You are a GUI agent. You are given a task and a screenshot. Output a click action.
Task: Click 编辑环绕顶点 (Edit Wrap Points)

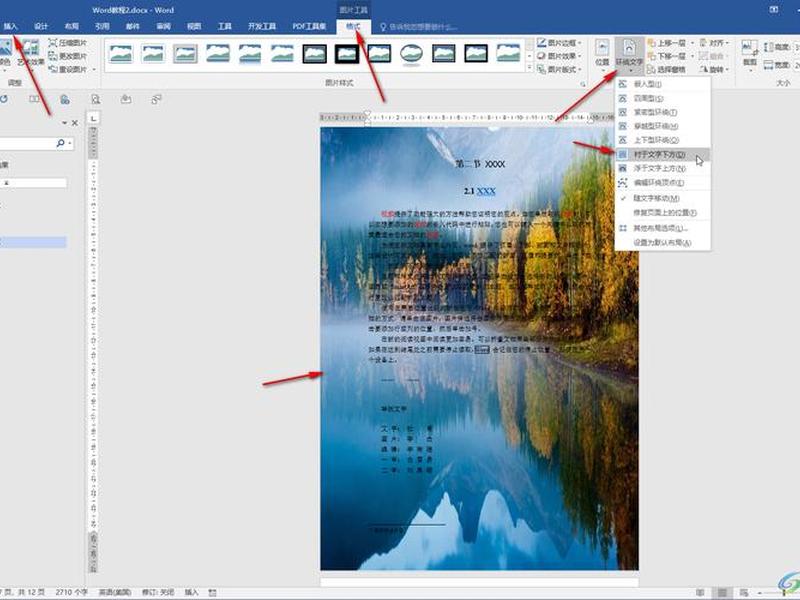(x=663, y=182)
